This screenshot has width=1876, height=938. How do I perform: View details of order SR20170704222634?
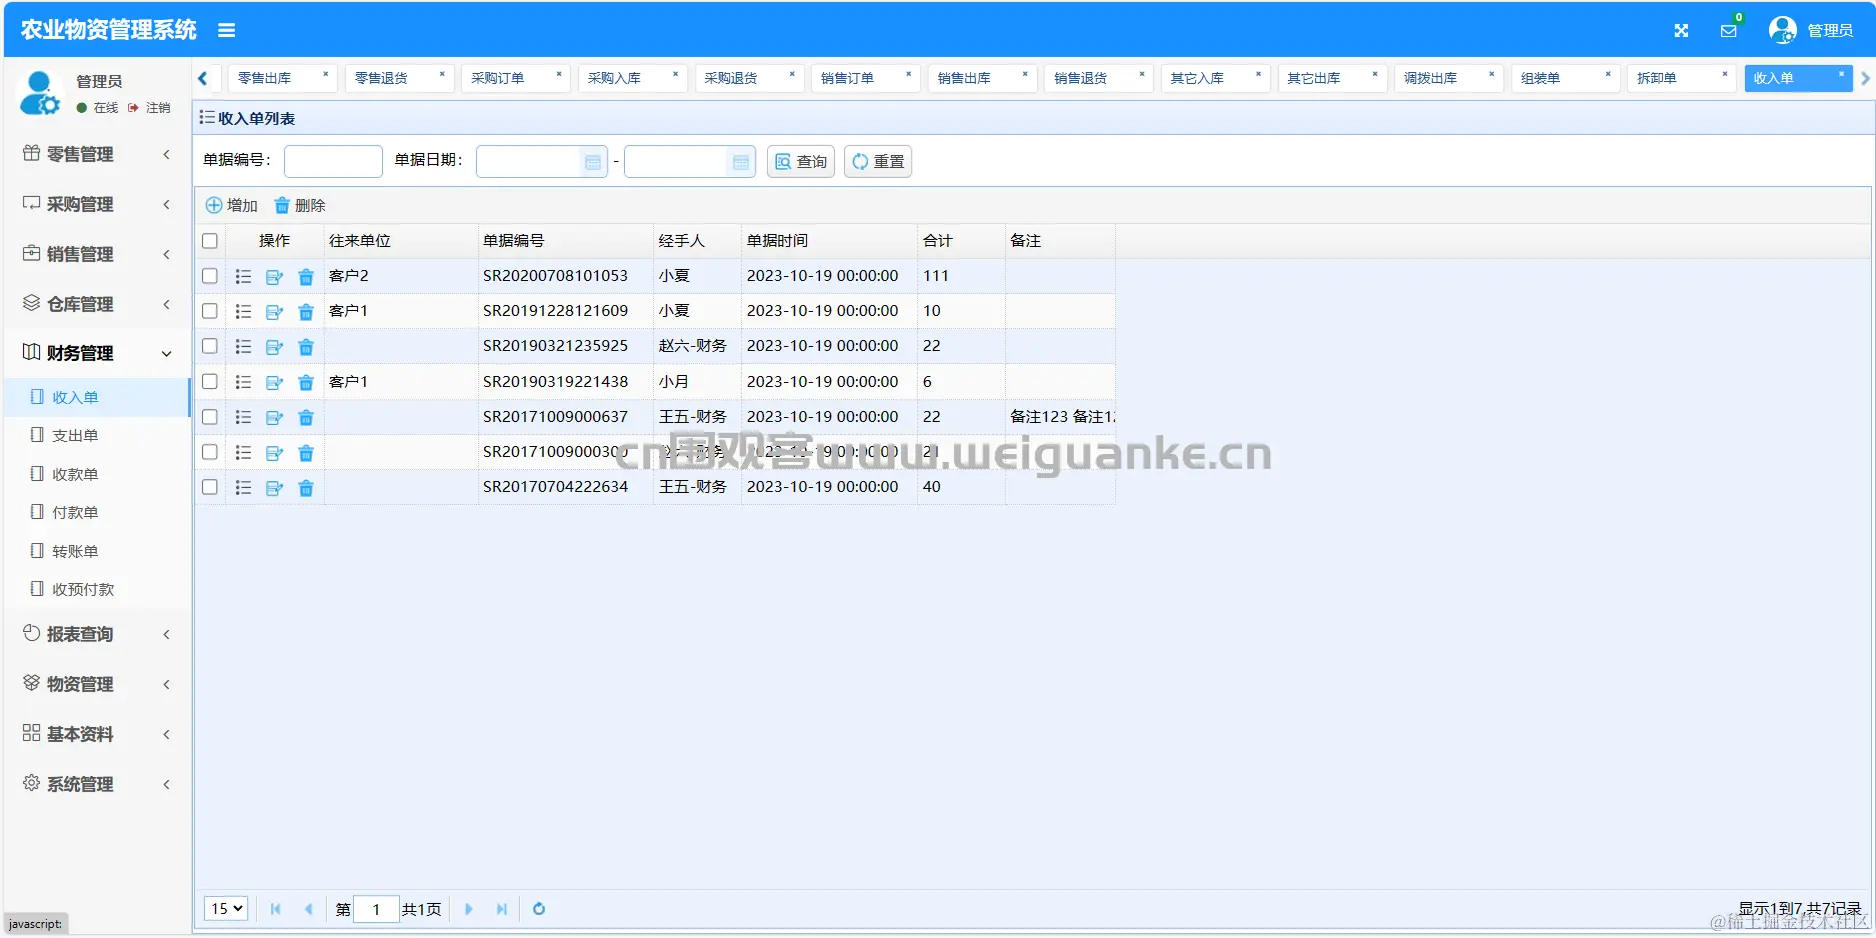243,488
